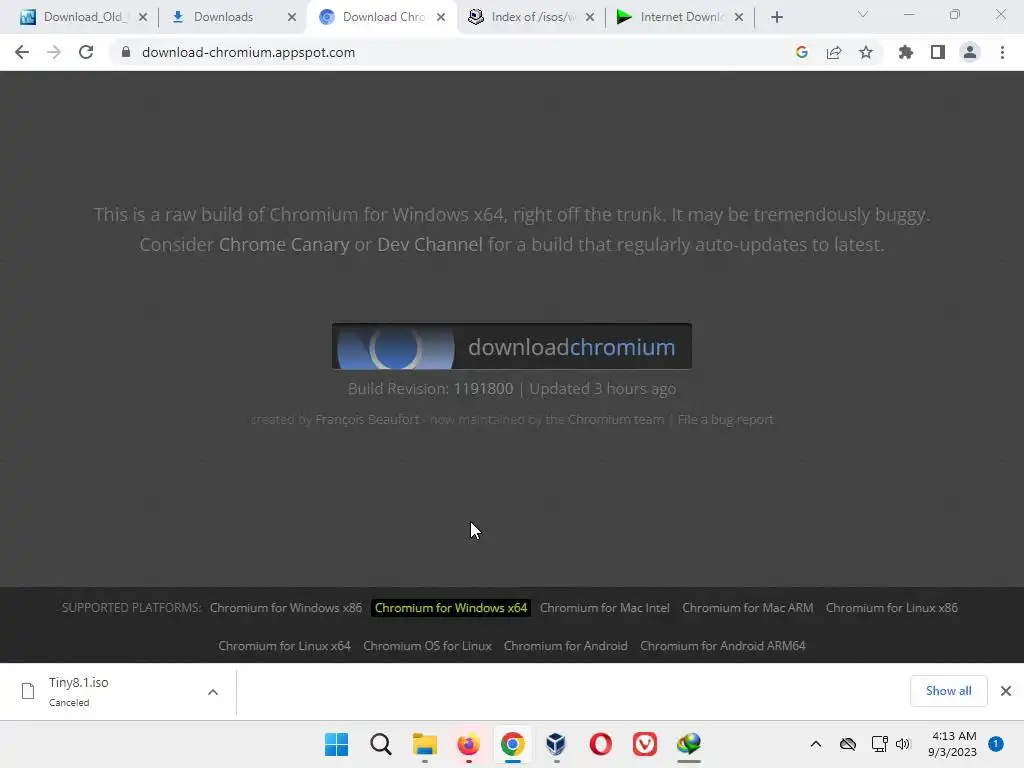Open the Chromium team link

tap(615, 419)
